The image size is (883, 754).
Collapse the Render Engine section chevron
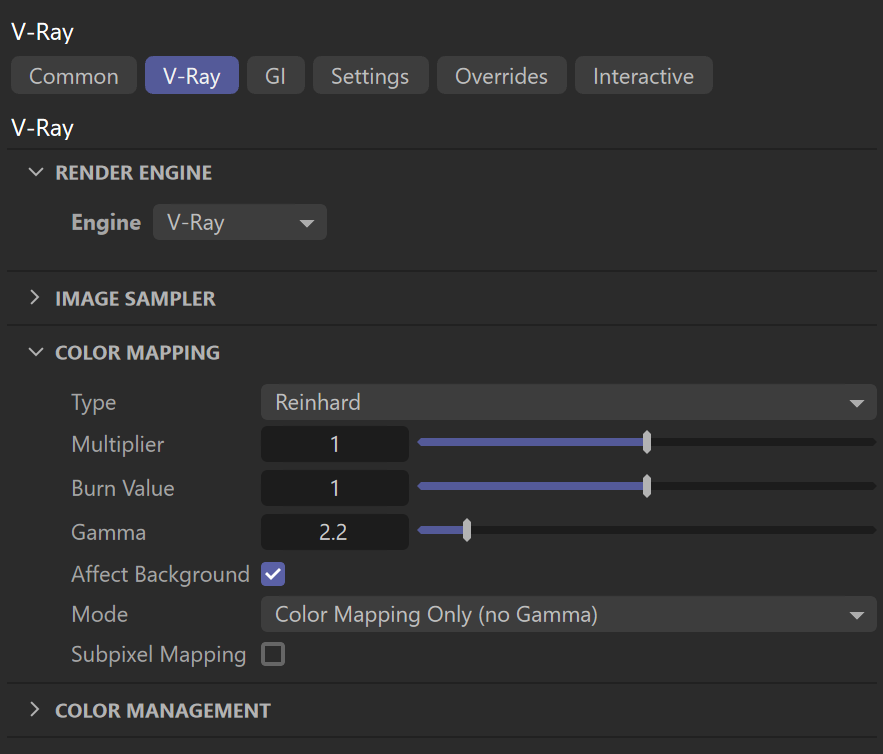[36, 172]
